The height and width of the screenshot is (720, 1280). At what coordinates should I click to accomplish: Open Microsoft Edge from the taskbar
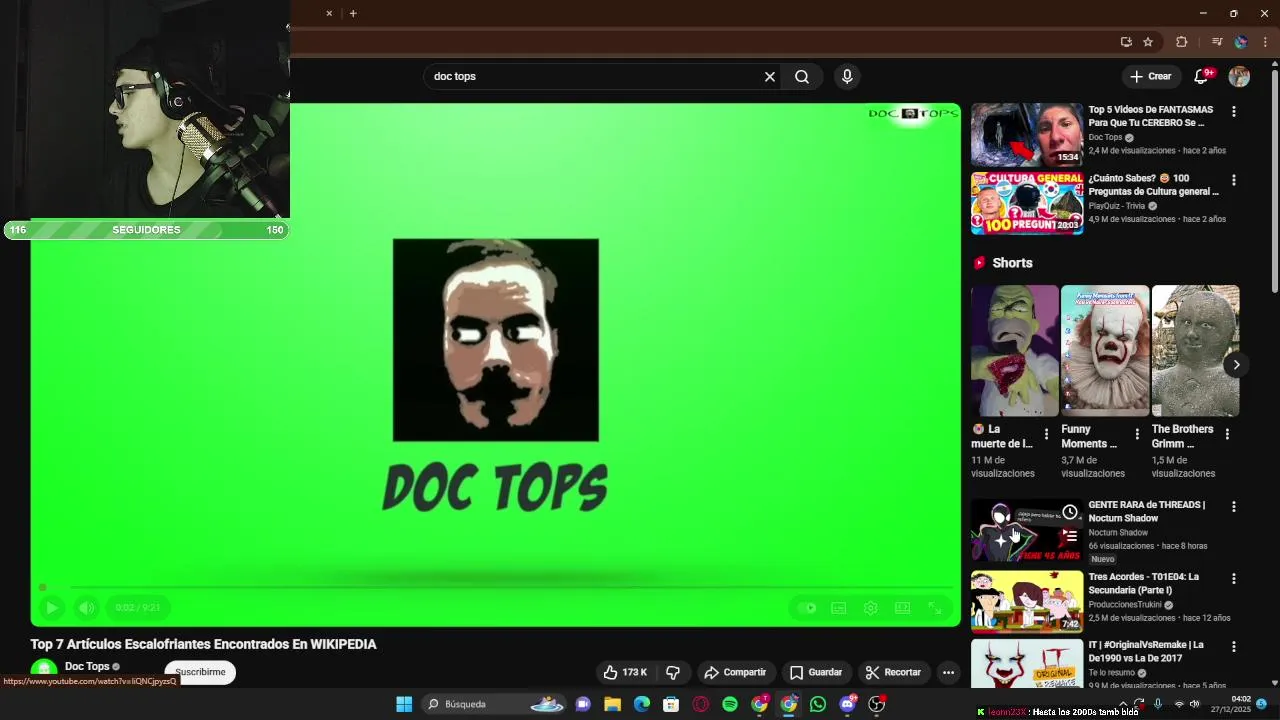click(642, 704)
